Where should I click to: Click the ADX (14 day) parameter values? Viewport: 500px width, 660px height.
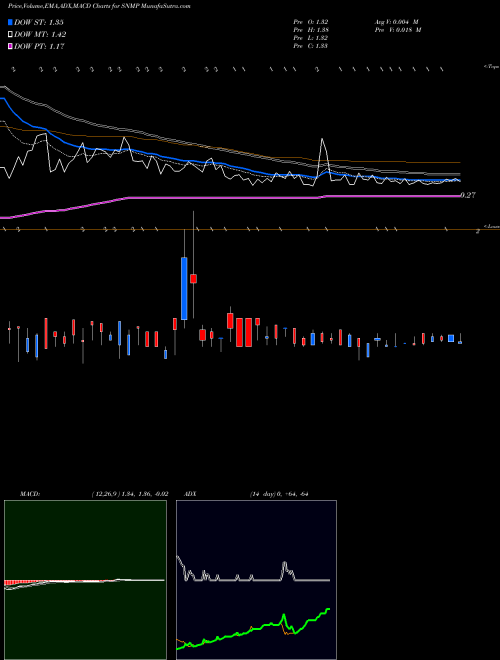(x=279, y=494)
